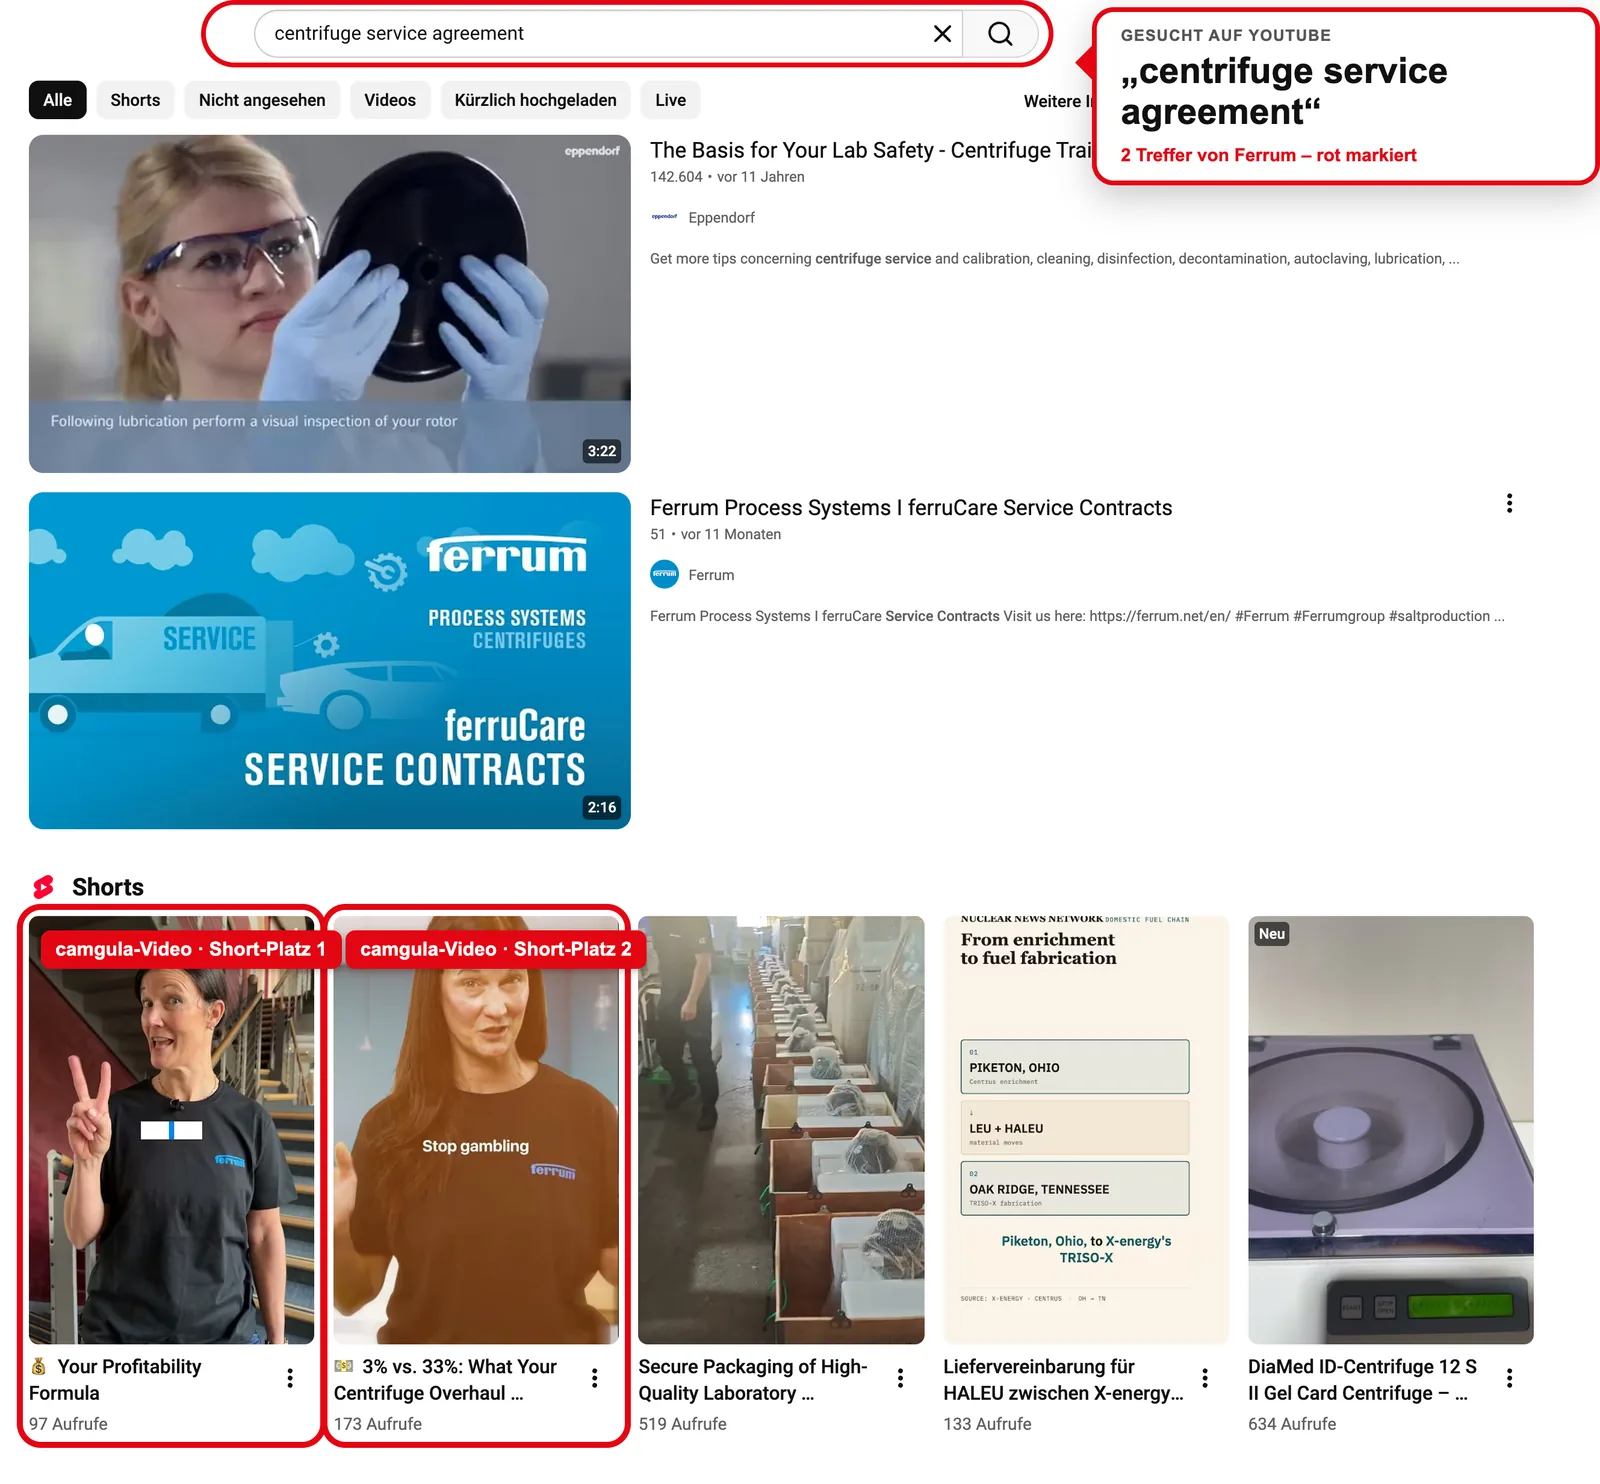Click the 97 Aufrufe count
This screenshot has height=1484, width=1600.
[68, 1424]
